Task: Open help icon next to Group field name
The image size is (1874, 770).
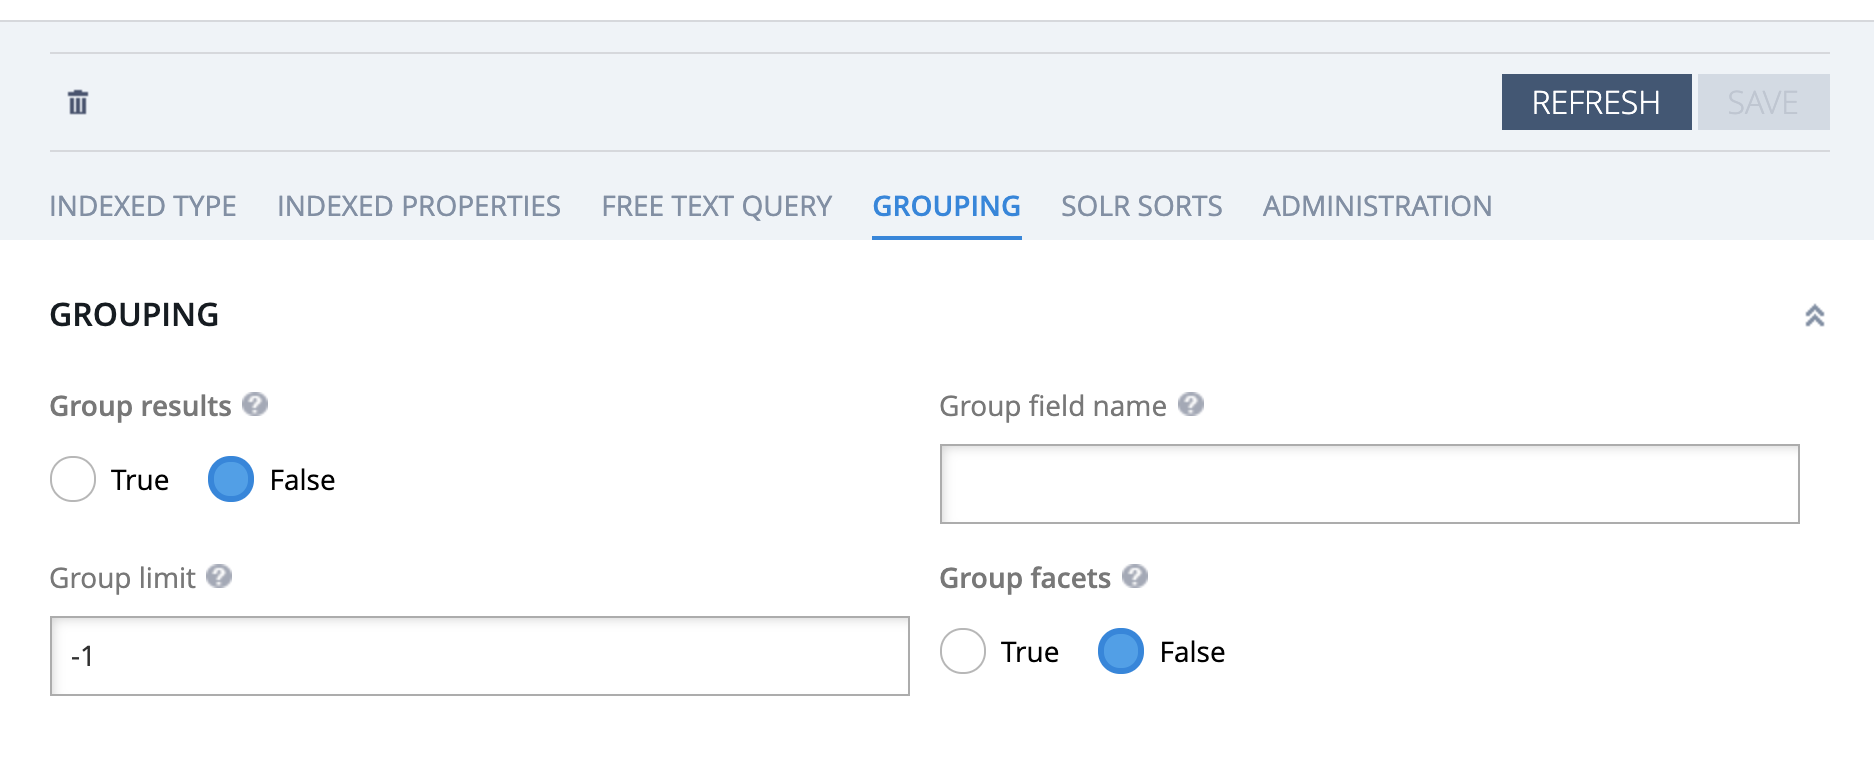Action: pos(1190,404)
